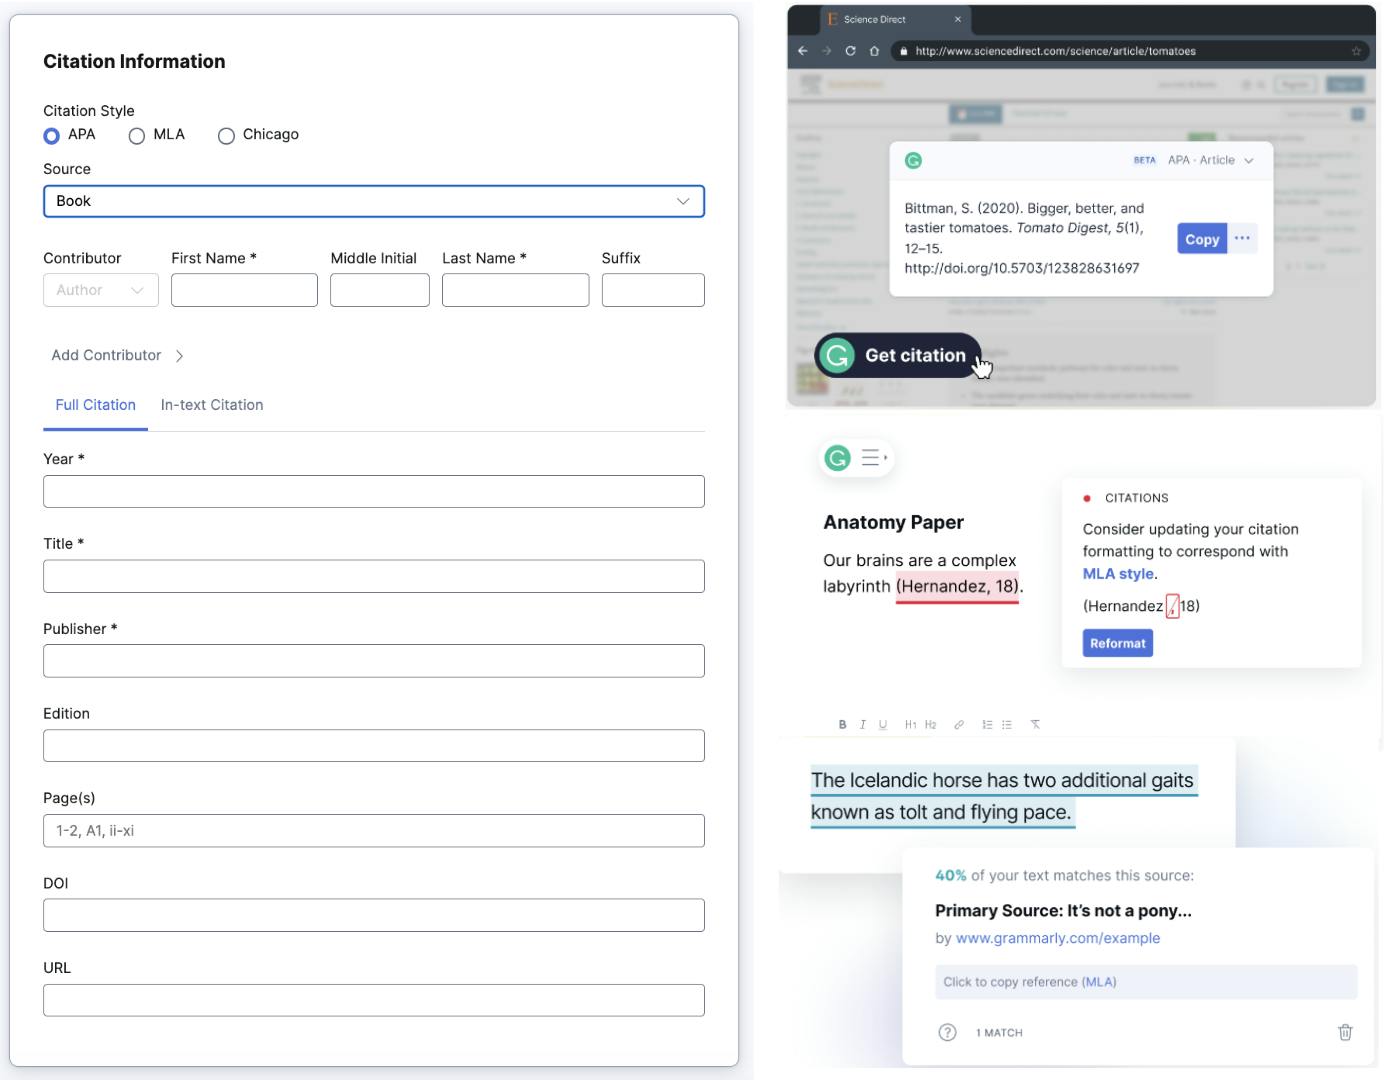
Task: Click the Add Contributor expander
Action: click(117, 356)
